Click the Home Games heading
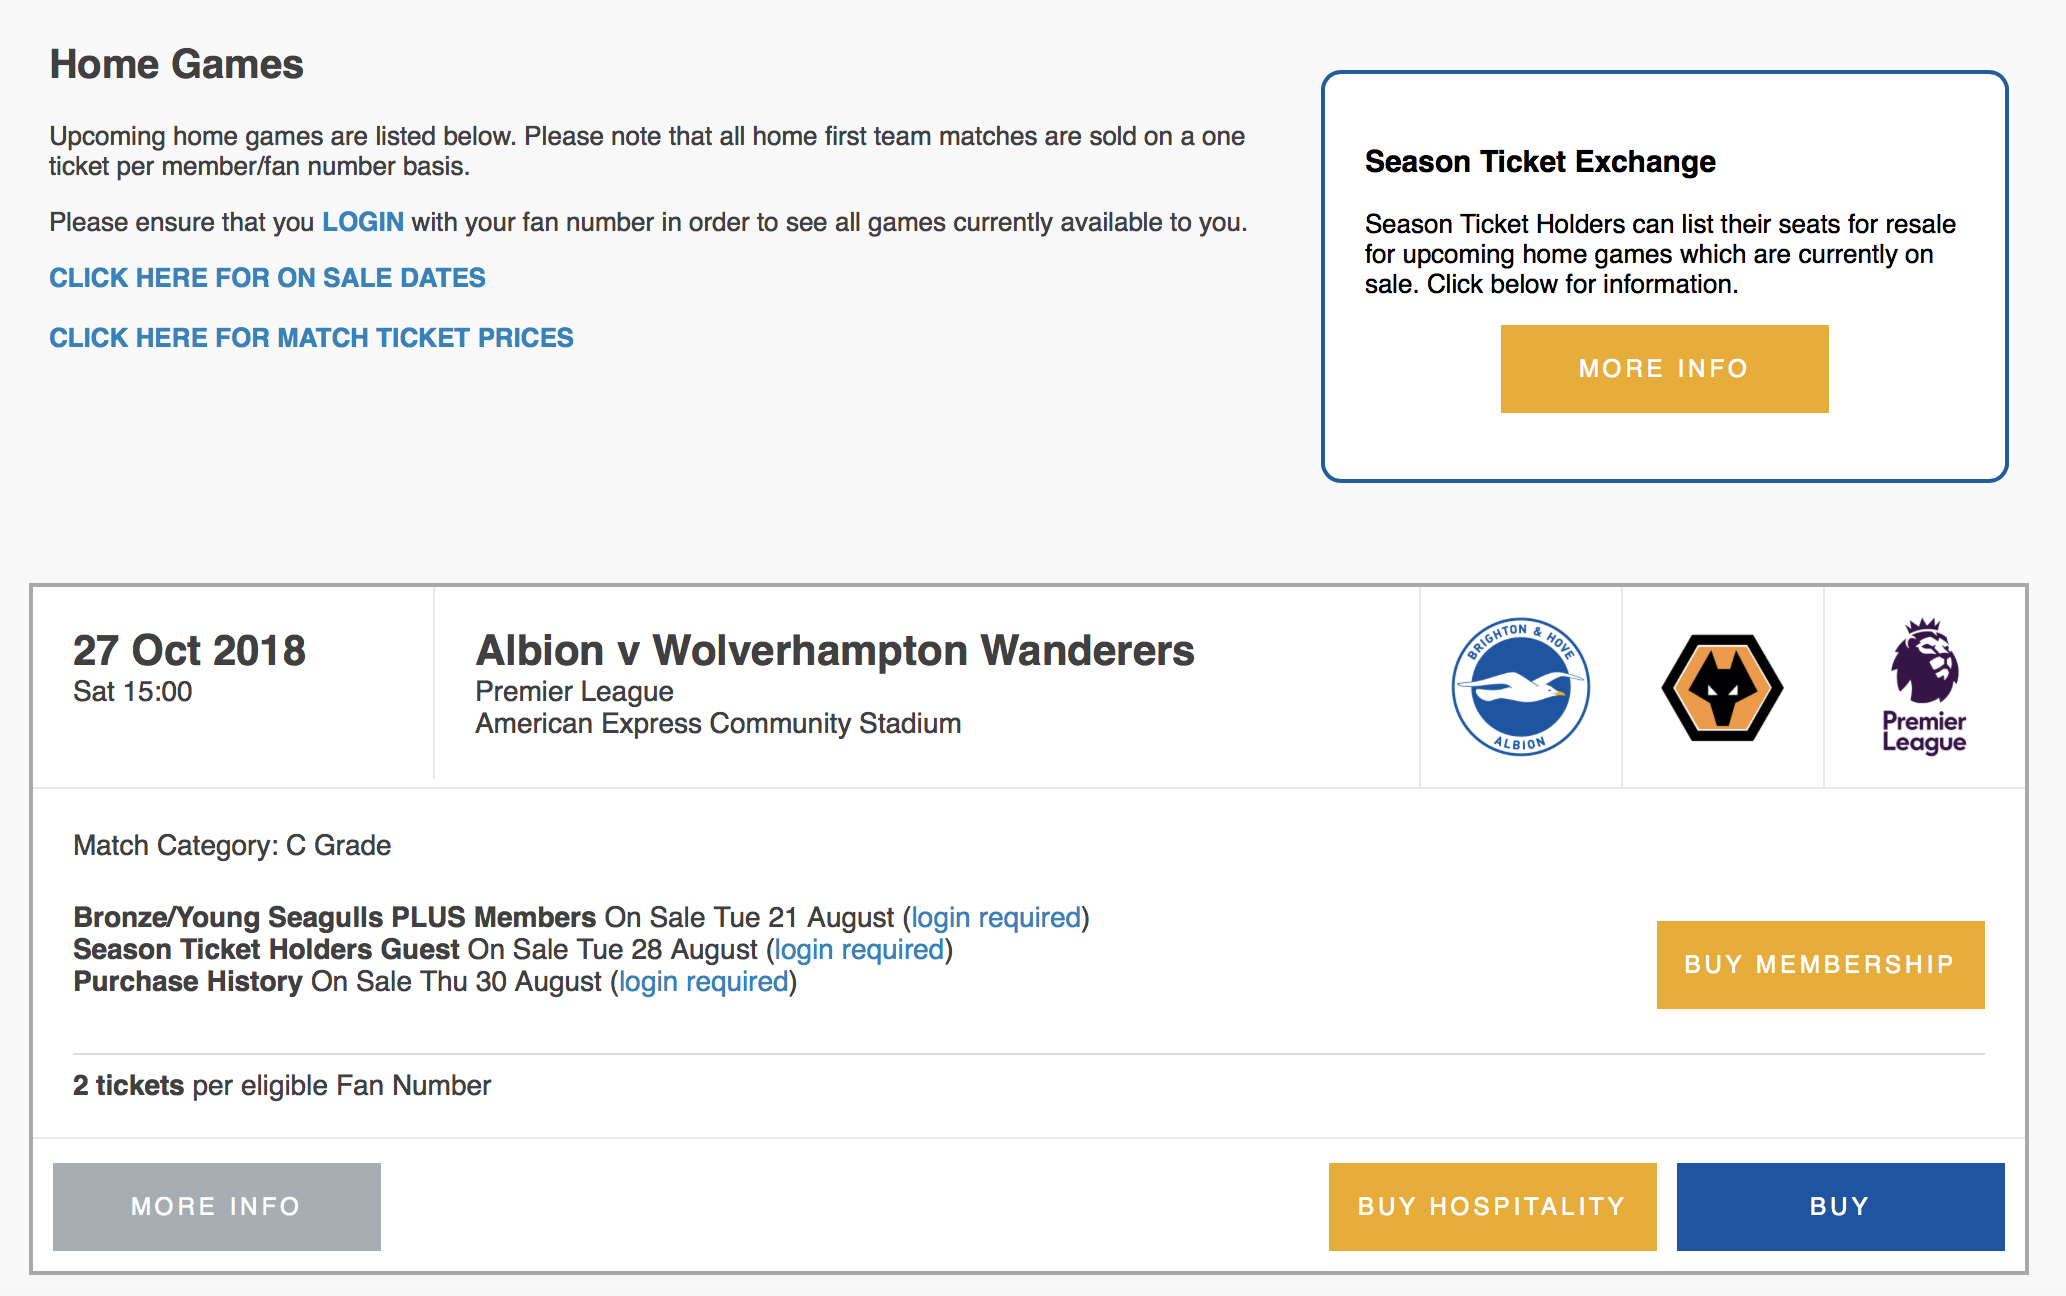2066x1296 pixels. point(177,65)
